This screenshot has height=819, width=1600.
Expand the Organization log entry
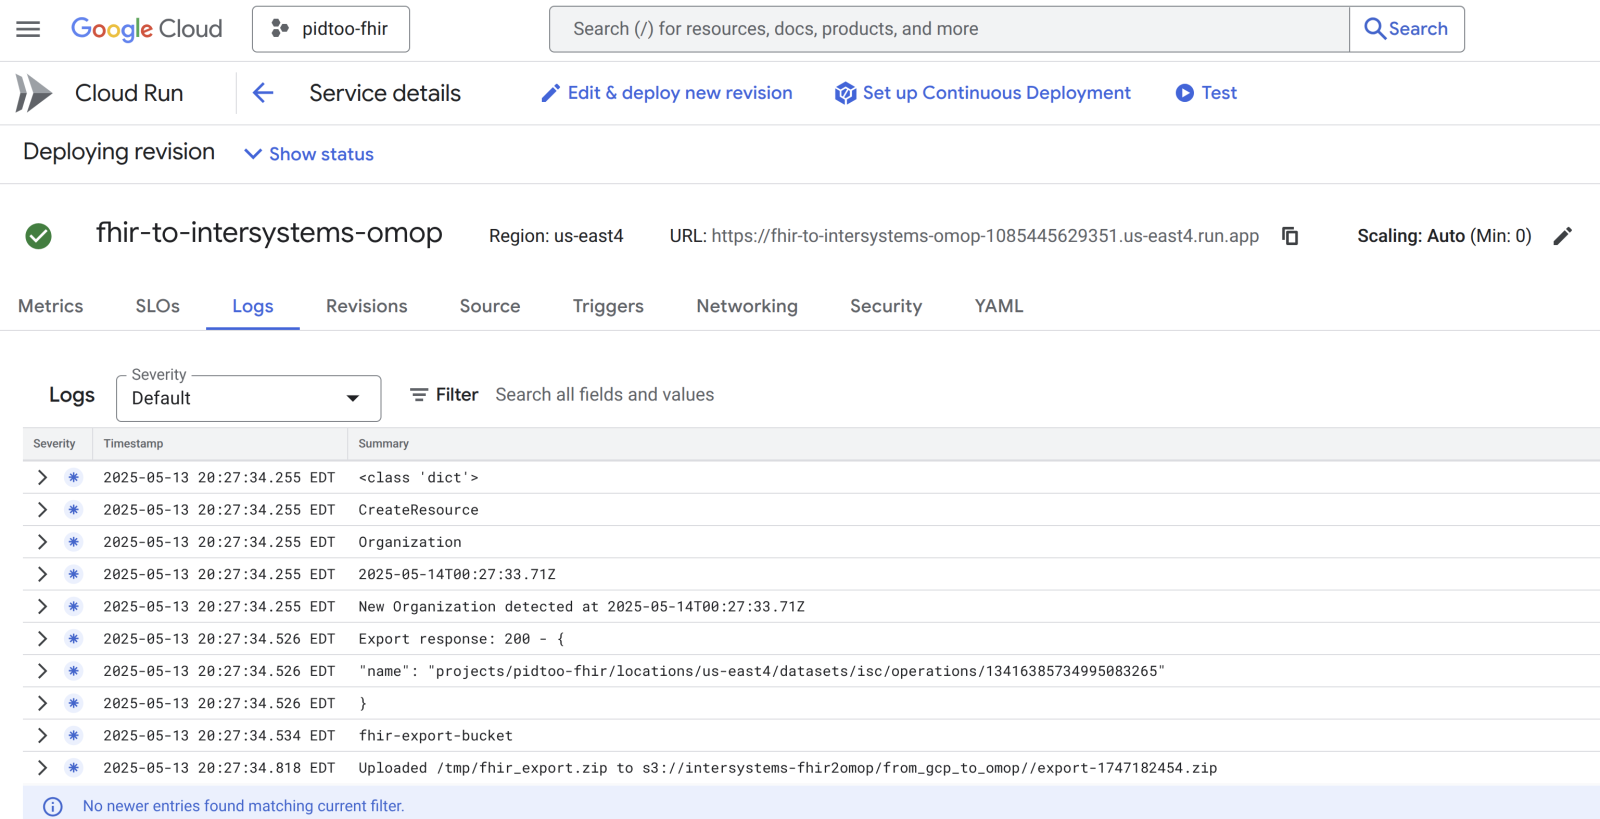(x=42, y=542)
